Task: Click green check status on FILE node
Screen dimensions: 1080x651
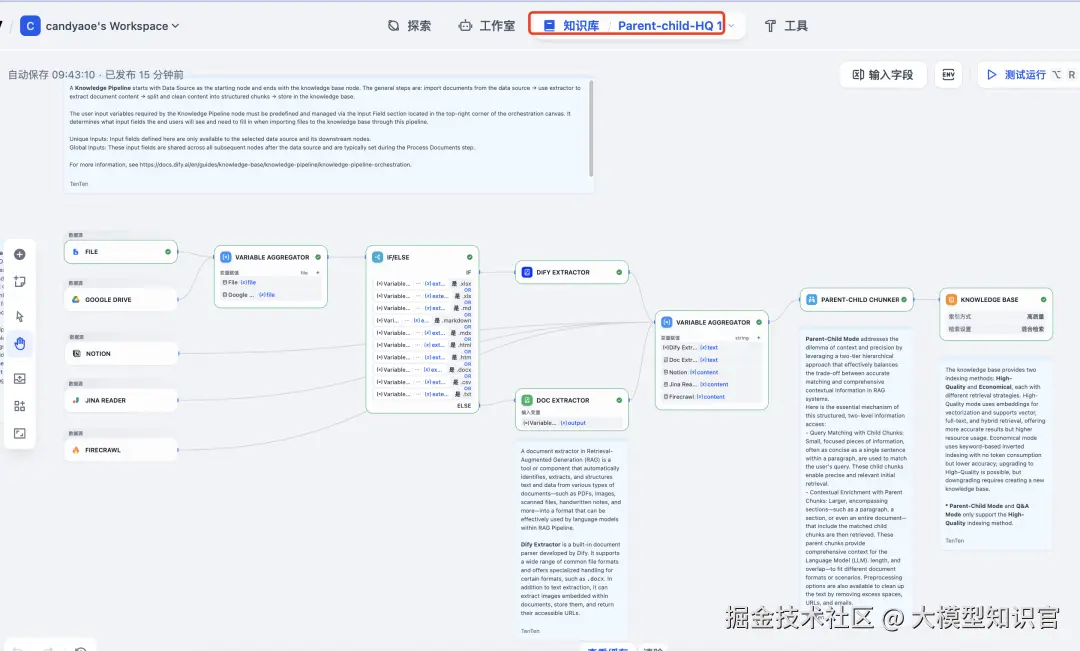Action: 168,251
